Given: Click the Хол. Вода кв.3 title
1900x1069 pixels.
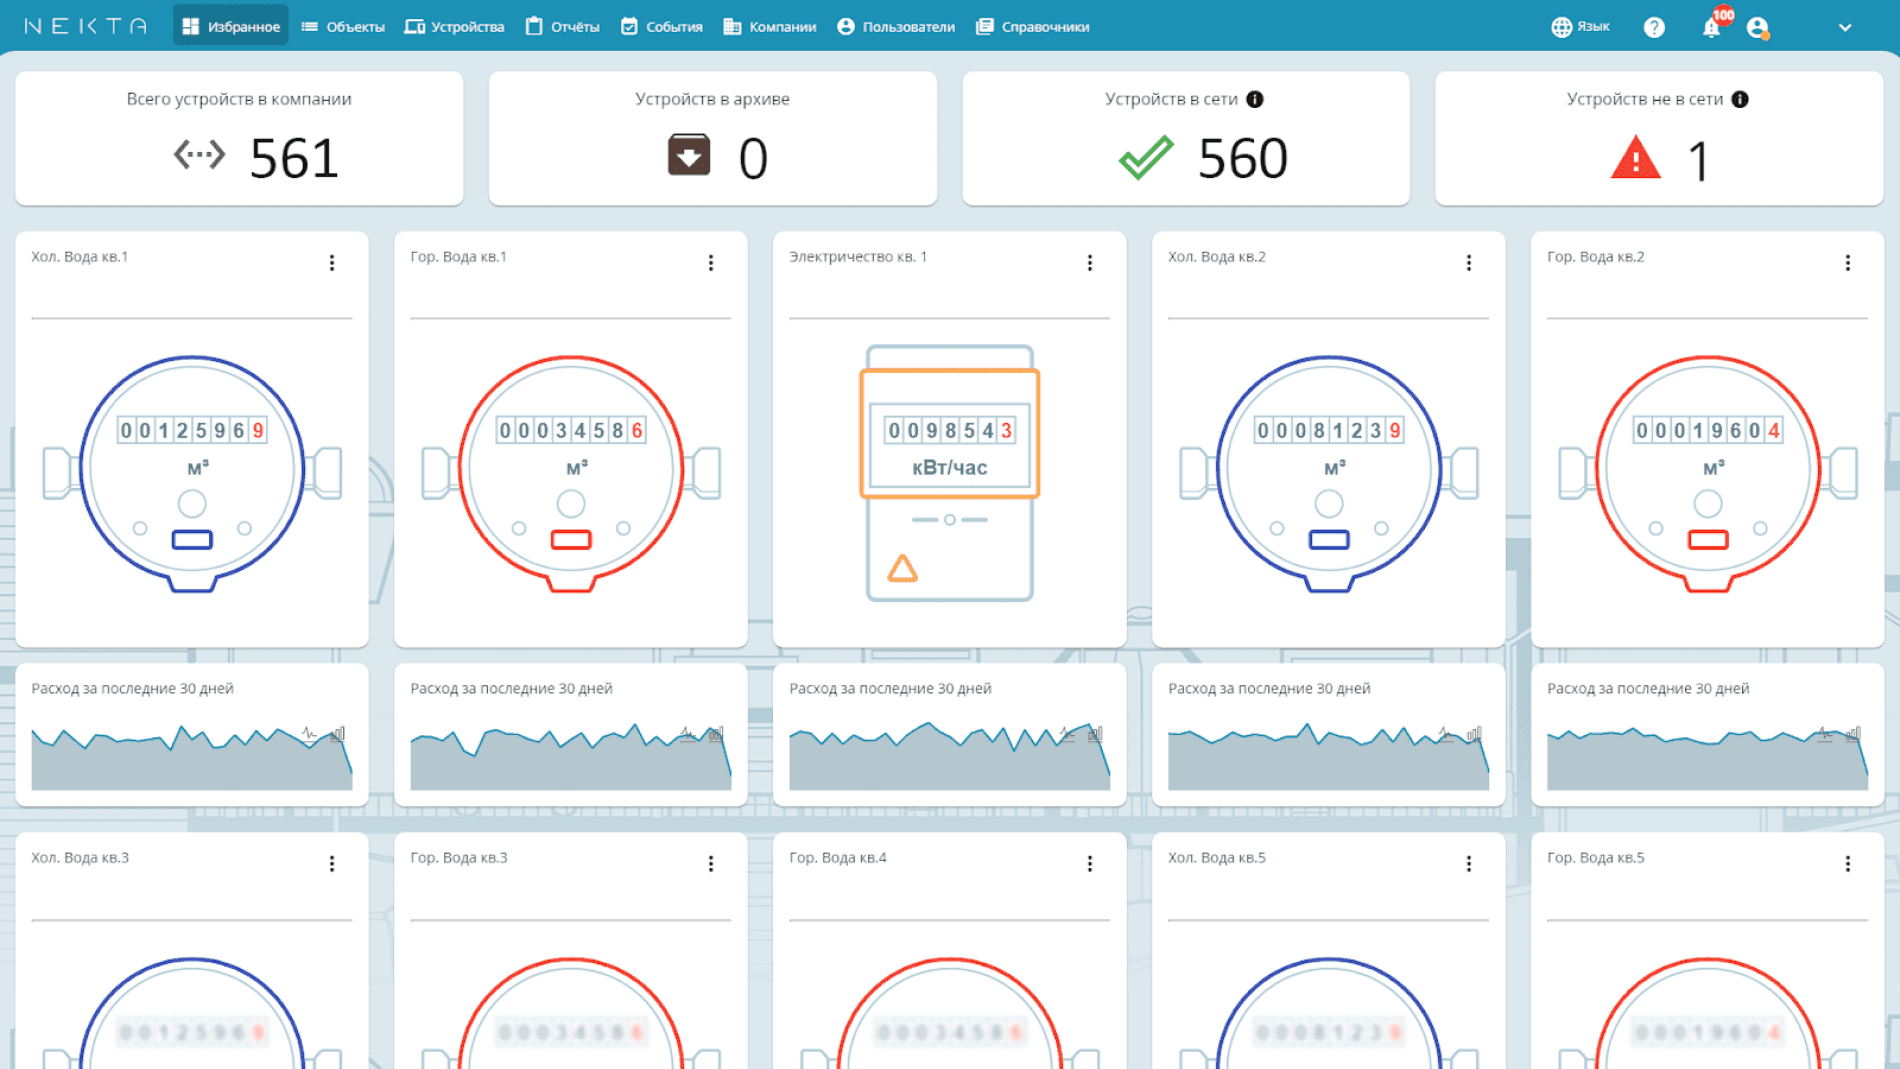Looking at the screenshot, I should pyautogui.click(x=80, y=858).
